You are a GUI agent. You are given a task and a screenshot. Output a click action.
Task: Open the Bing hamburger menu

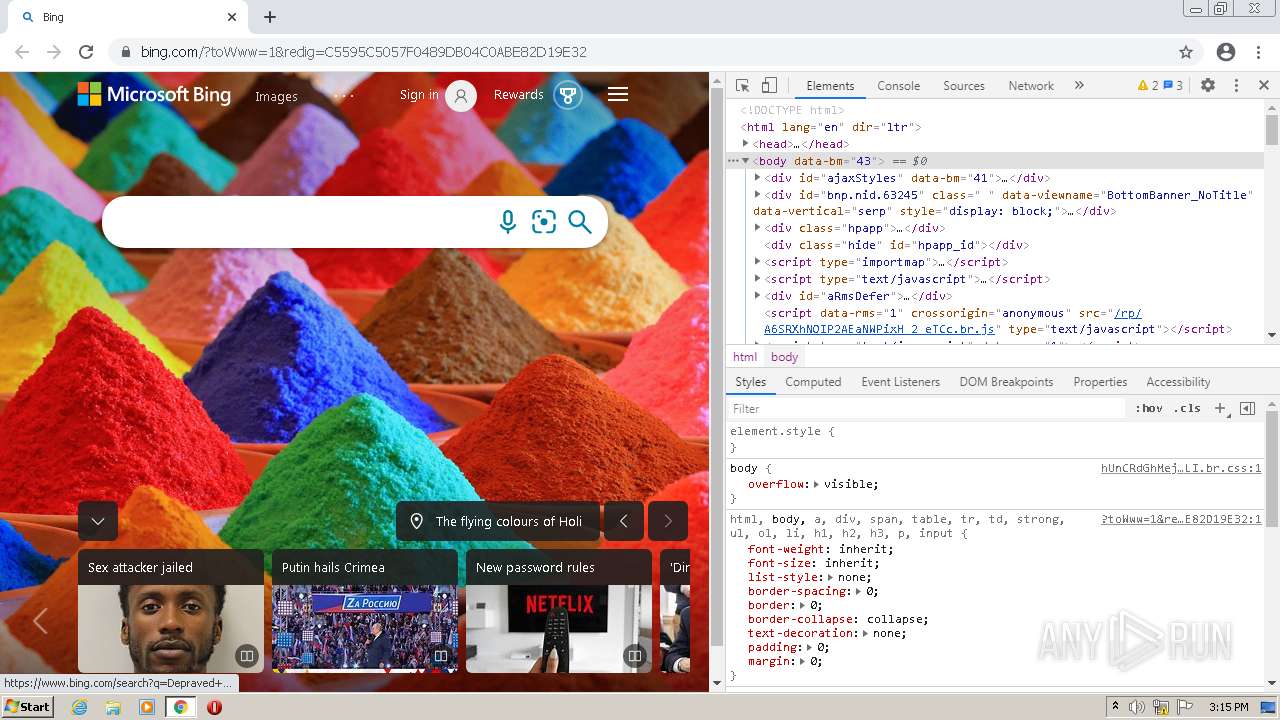(618, 94)
